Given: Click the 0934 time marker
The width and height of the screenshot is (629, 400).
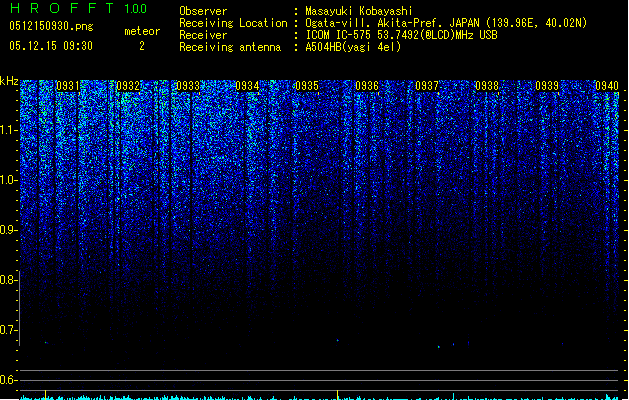Looking at the screenshot, I should [x=247, y=86].
